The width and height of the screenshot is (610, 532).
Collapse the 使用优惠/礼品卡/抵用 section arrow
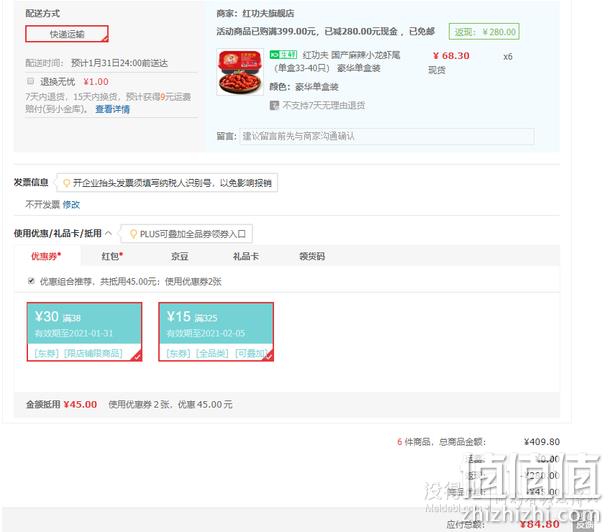coord(109,233)
